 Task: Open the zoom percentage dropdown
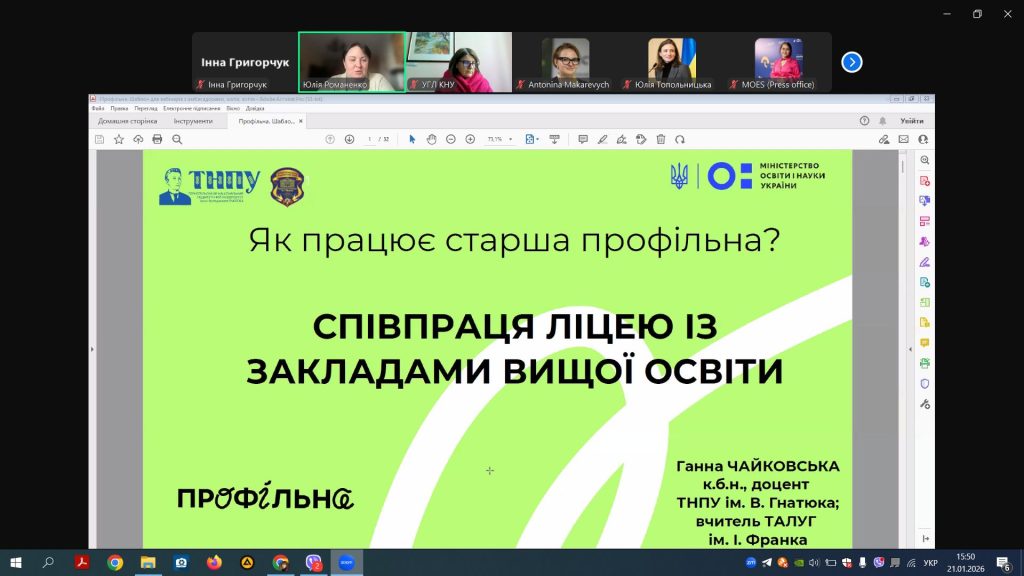pyautogui.click(x=511, y=139)
